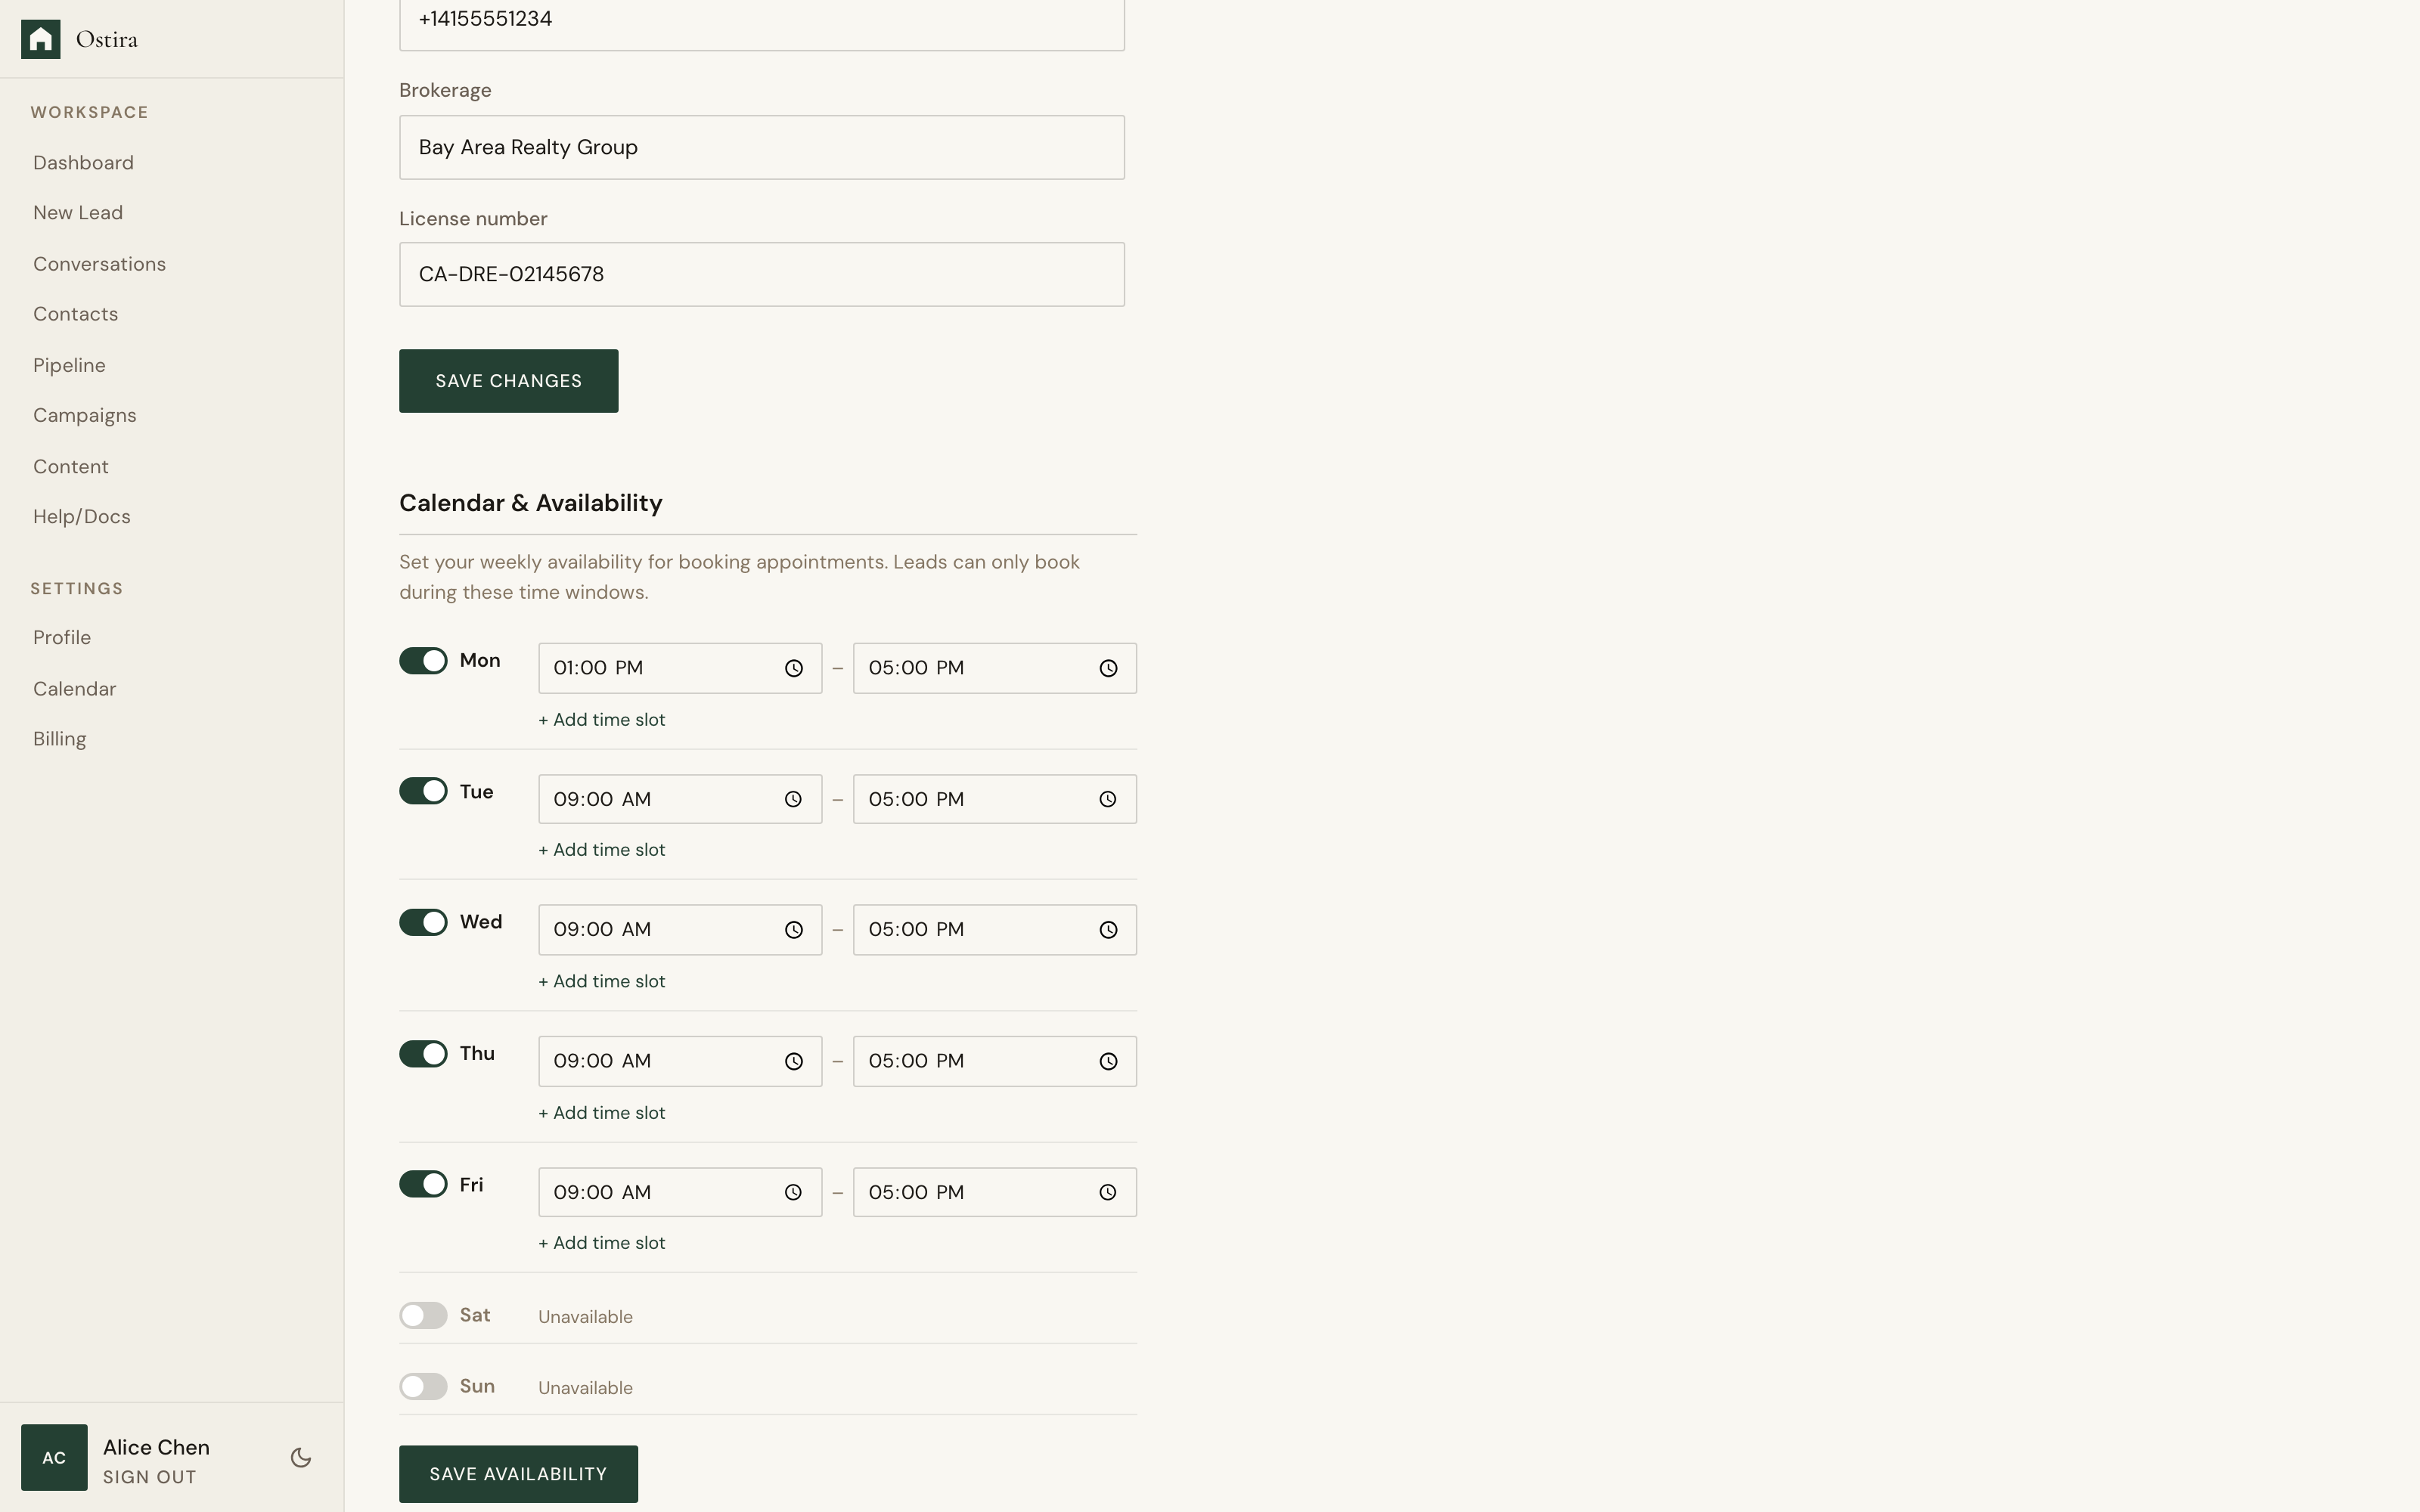
Task: Turn on the Sunday availability switch
Action: pos(423,1386)
